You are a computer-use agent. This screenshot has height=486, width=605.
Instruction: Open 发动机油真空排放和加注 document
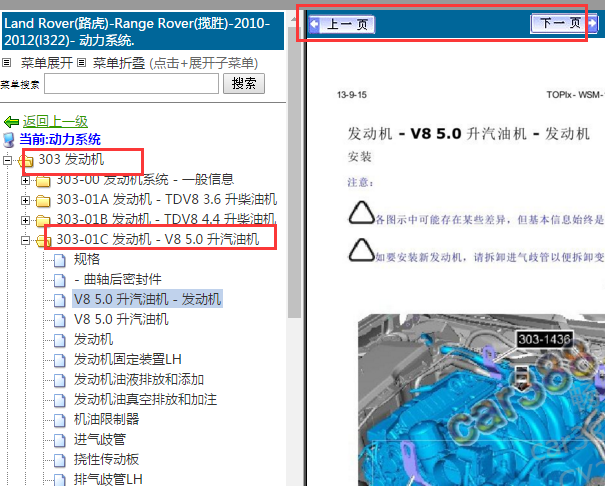tap(145, 399)
